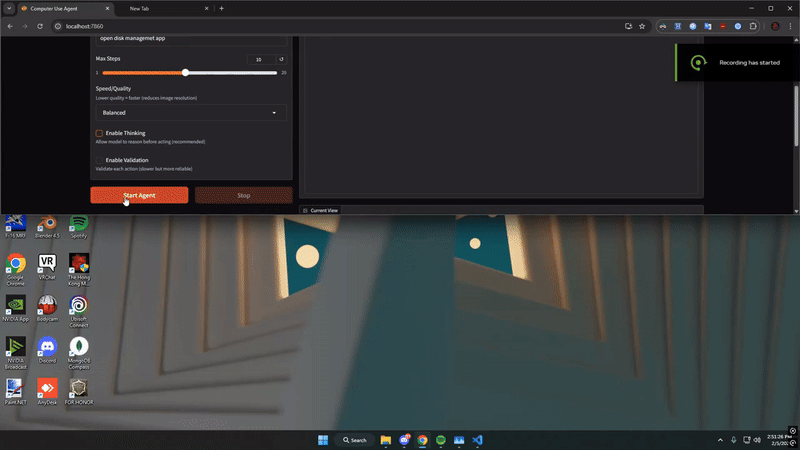Screen dimensions: 800x450
Task: Show hidden system tray icons
Action: (x=720, y=440)
